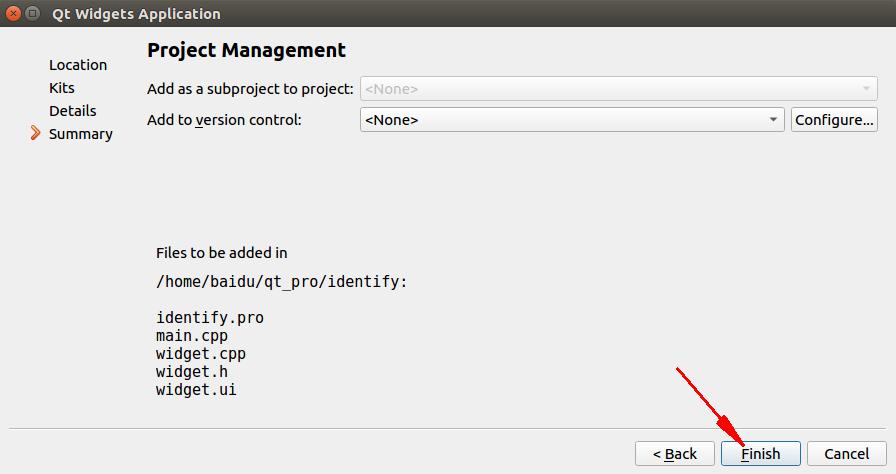Close the Qt Widgets Application dialog
This screenshot has width=896, height=474.
click(12, 14)
